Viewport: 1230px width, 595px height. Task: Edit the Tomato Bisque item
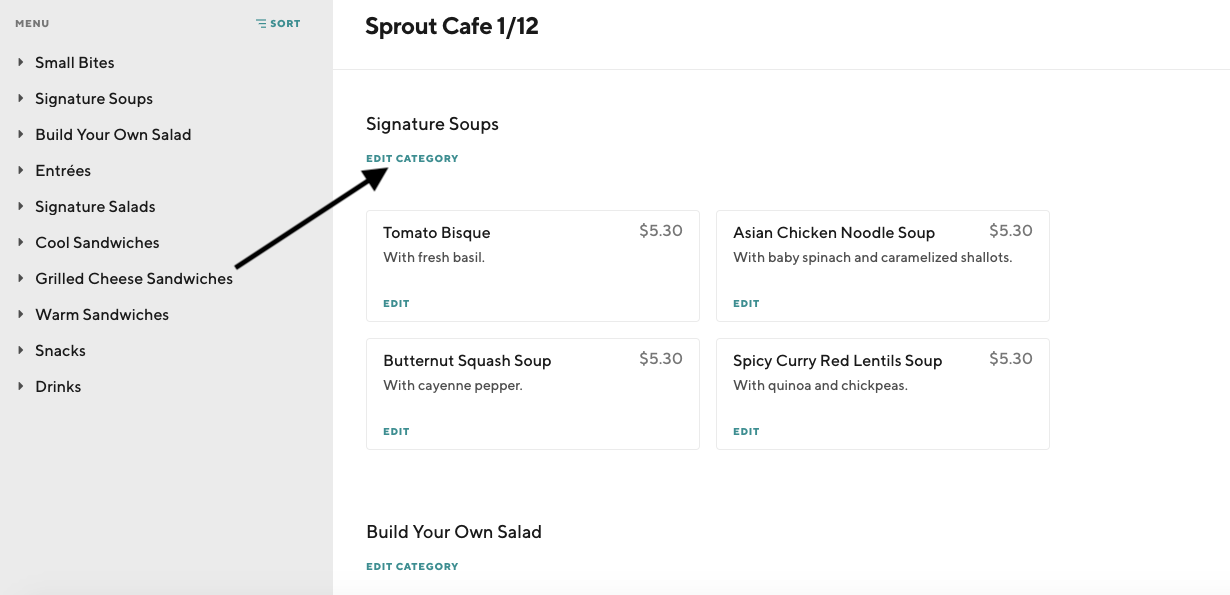(x=396, y=304)
